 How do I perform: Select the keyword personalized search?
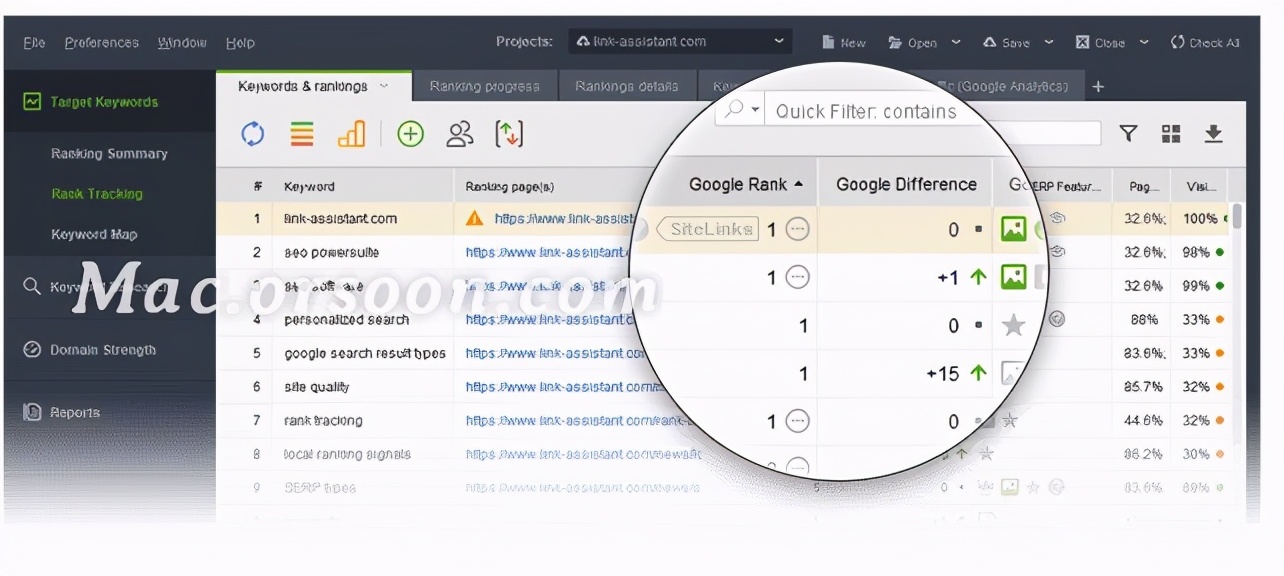point(346,320)
